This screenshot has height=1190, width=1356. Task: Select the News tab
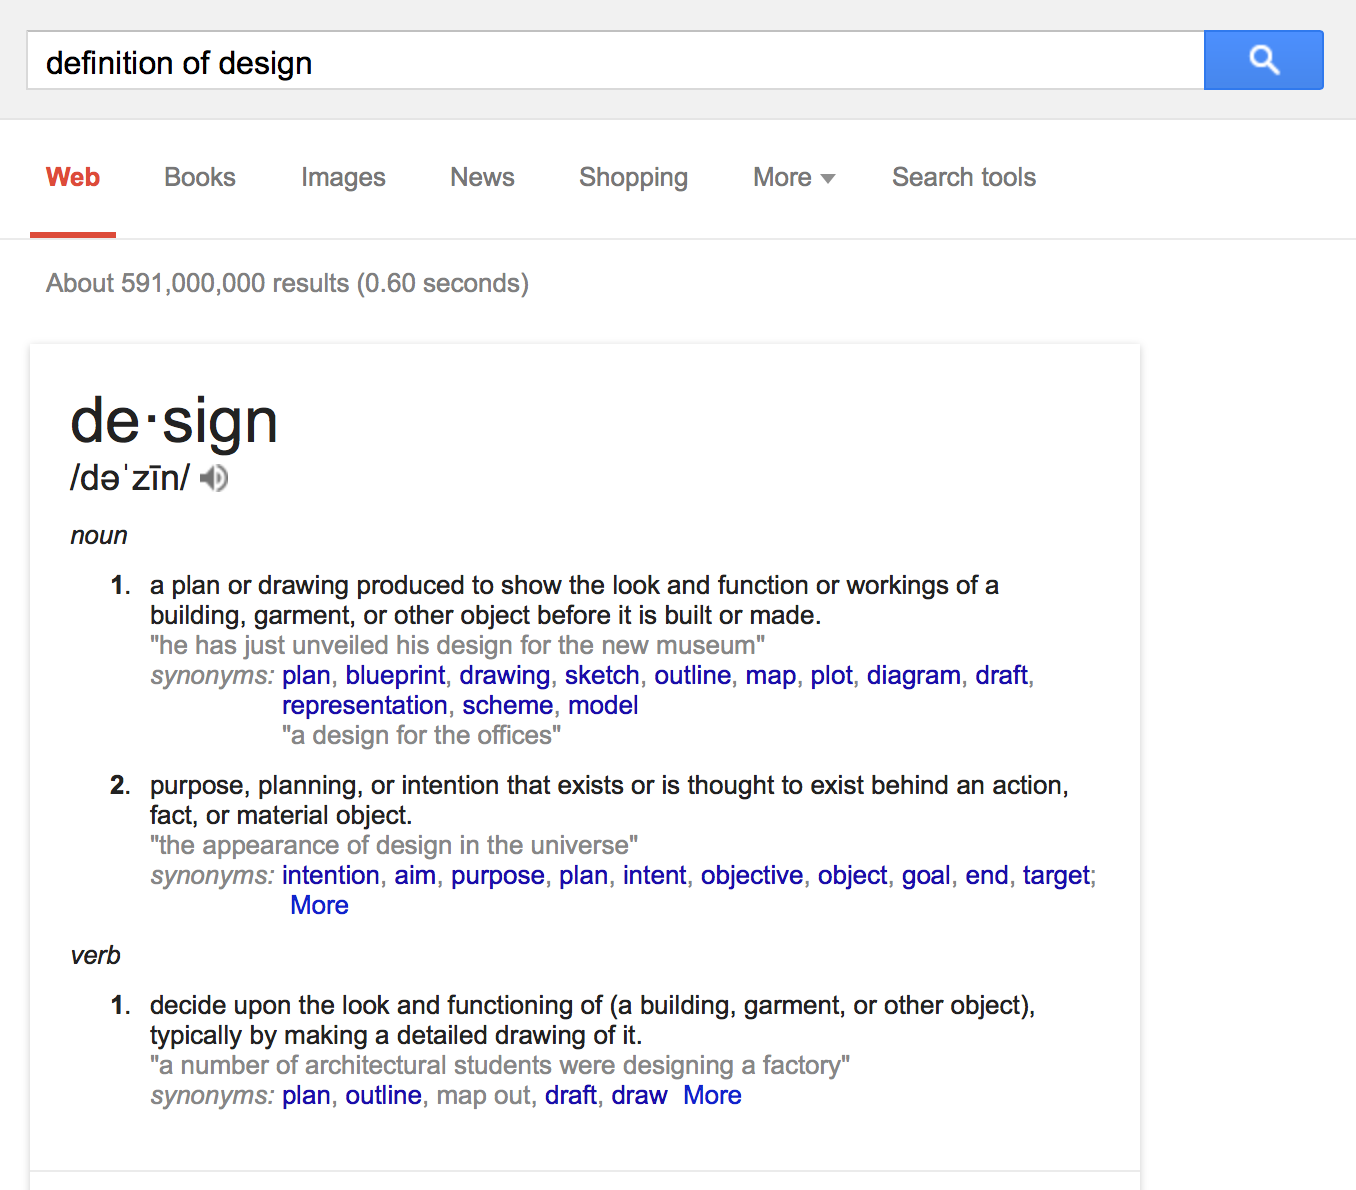pyautogui.click(x=482, y=177)
